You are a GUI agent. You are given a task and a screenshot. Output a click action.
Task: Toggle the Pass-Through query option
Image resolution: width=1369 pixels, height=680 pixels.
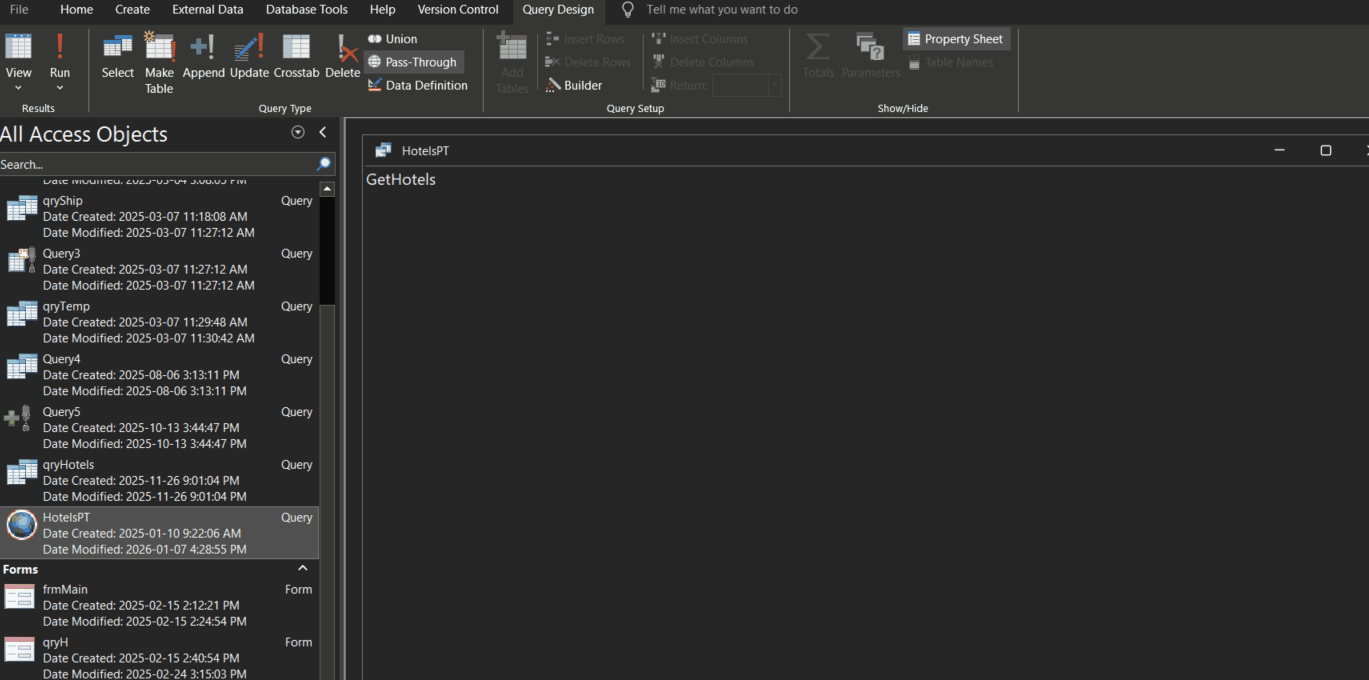tap(413, 61)
